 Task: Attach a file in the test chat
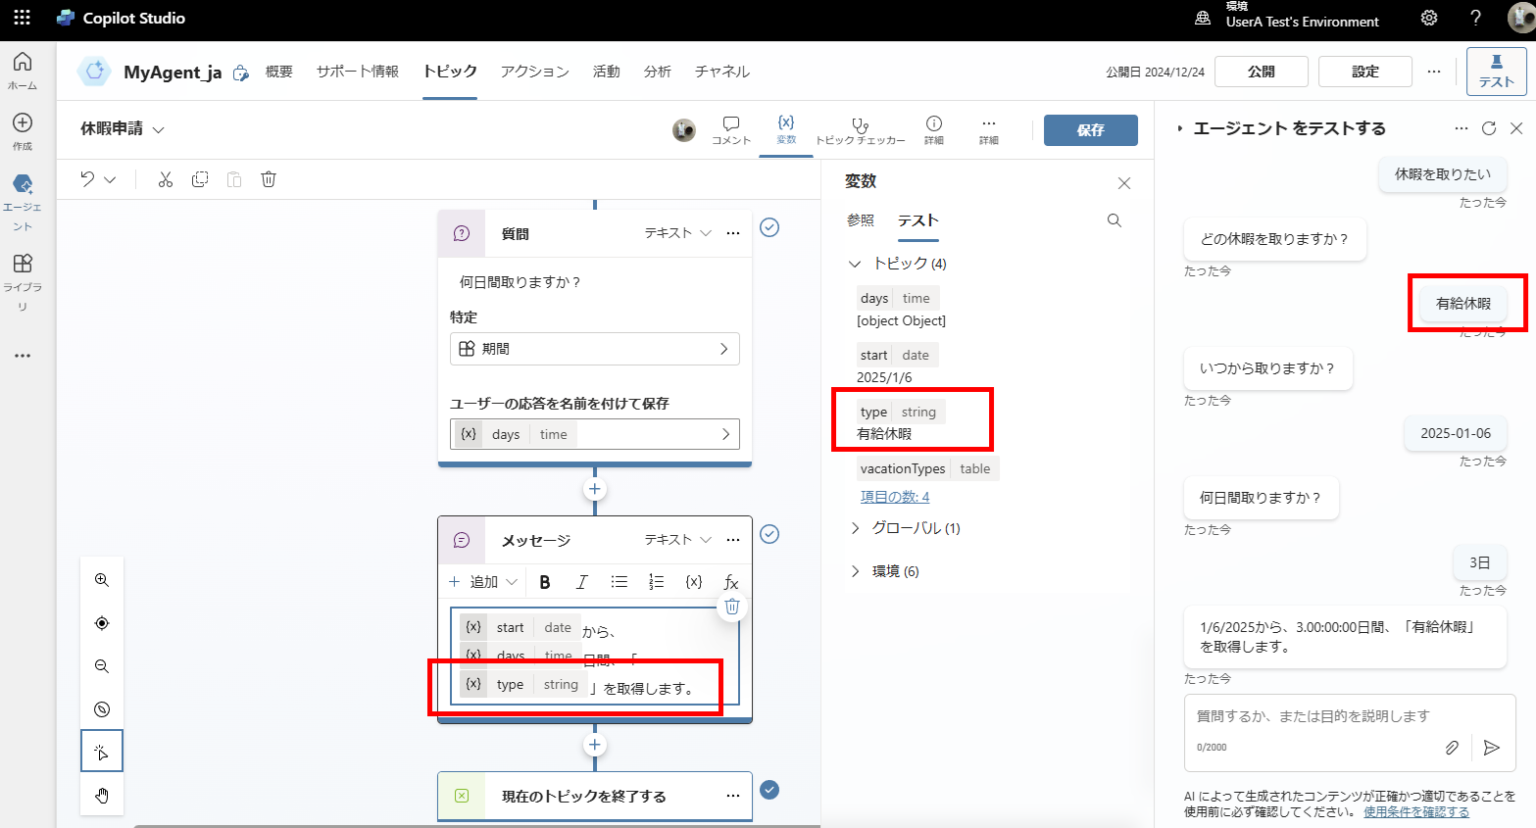[1453, 747]
